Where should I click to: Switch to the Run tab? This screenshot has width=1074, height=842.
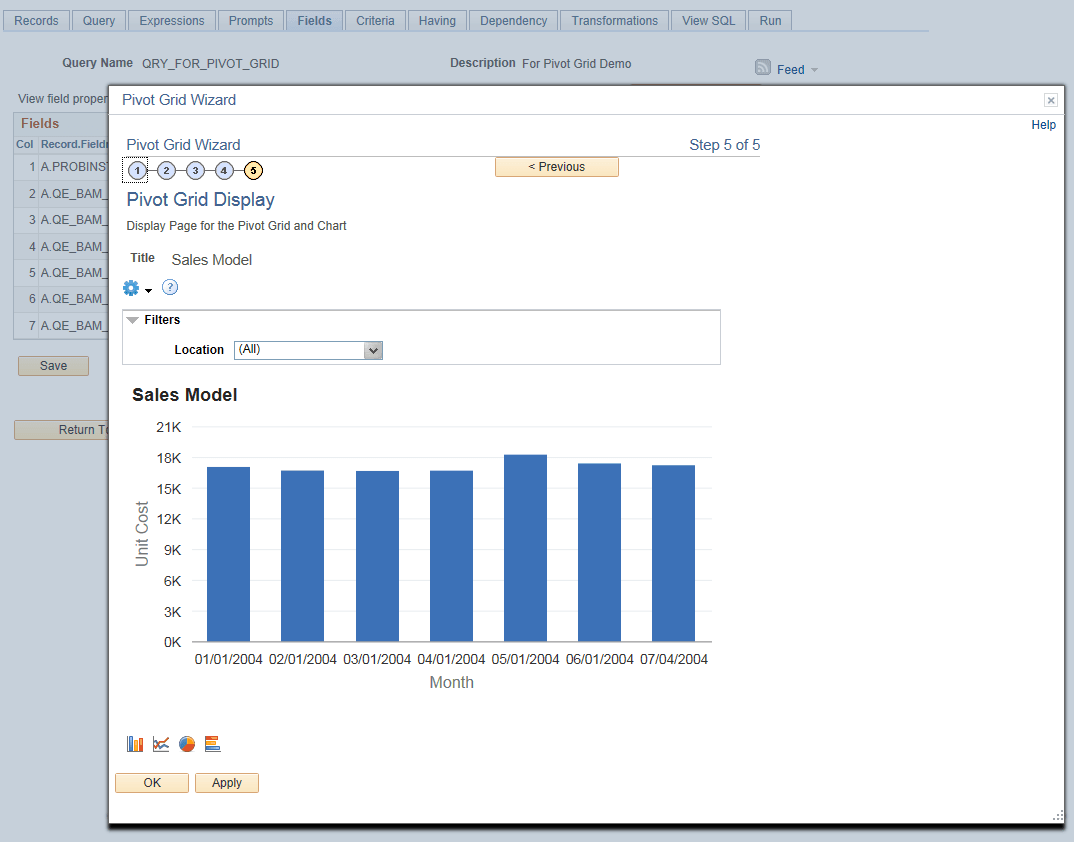(x=769, y=20)
